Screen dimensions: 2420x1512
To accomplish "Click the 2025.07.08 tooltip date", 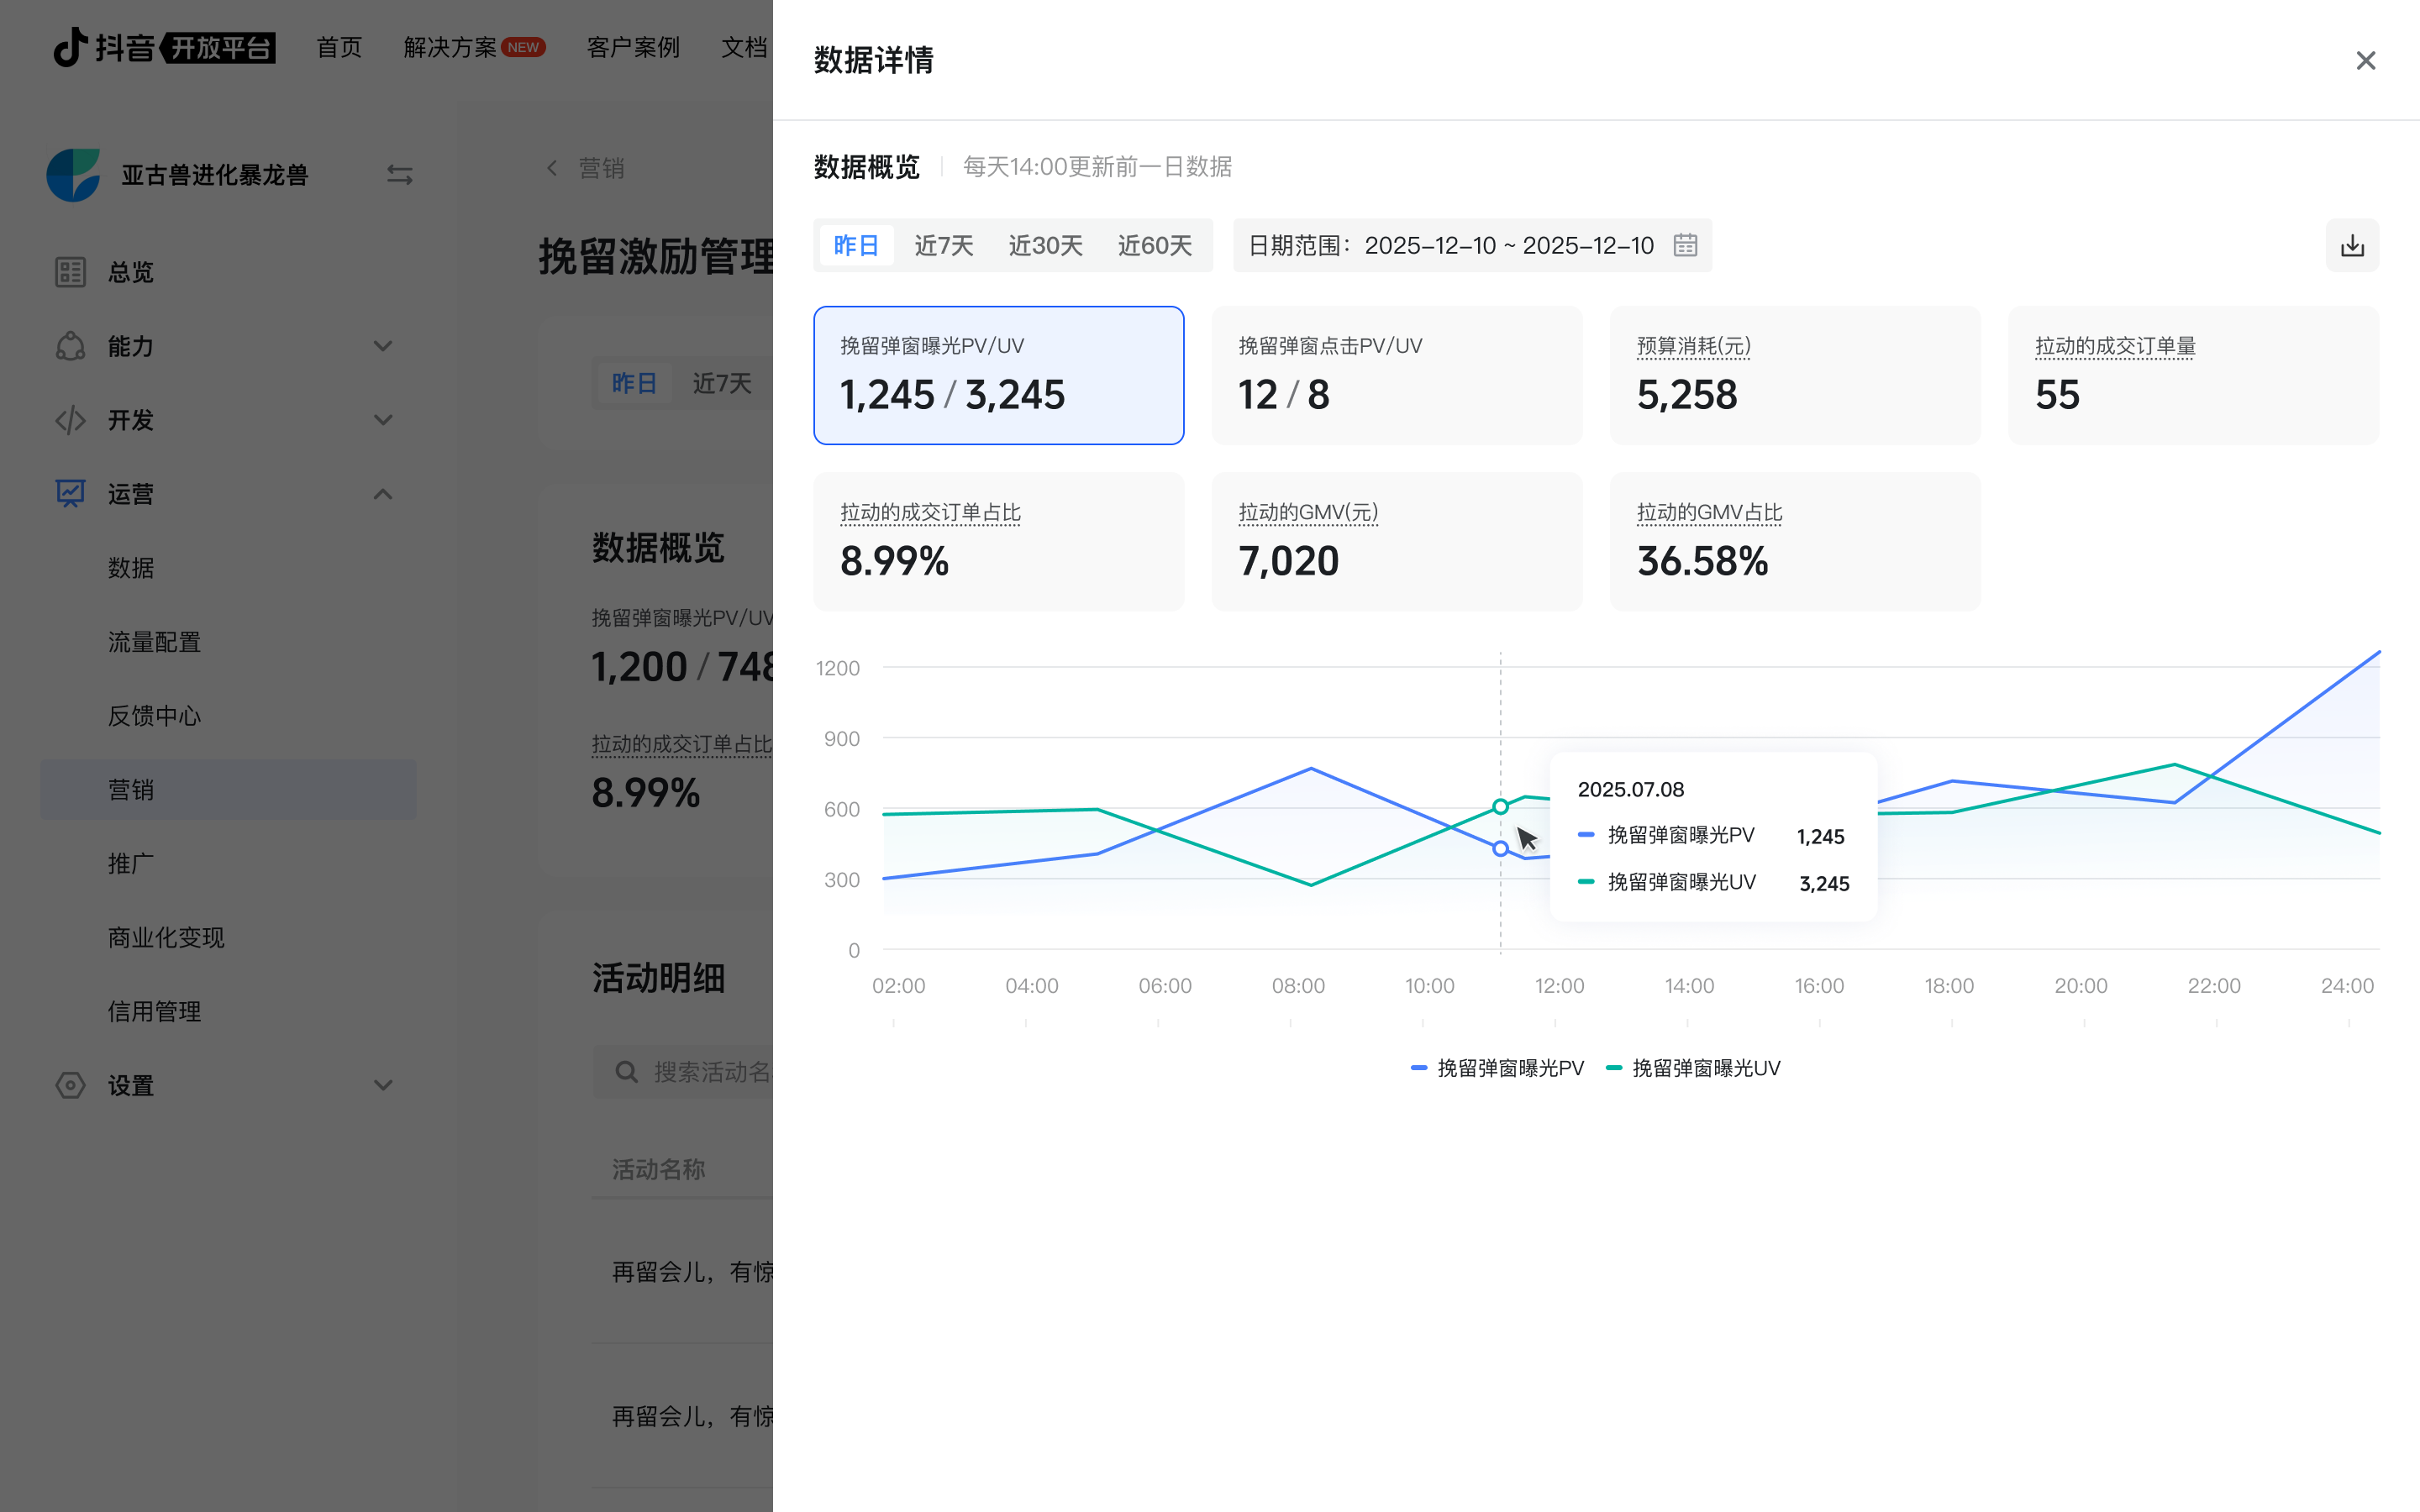I will [1631, 789].
